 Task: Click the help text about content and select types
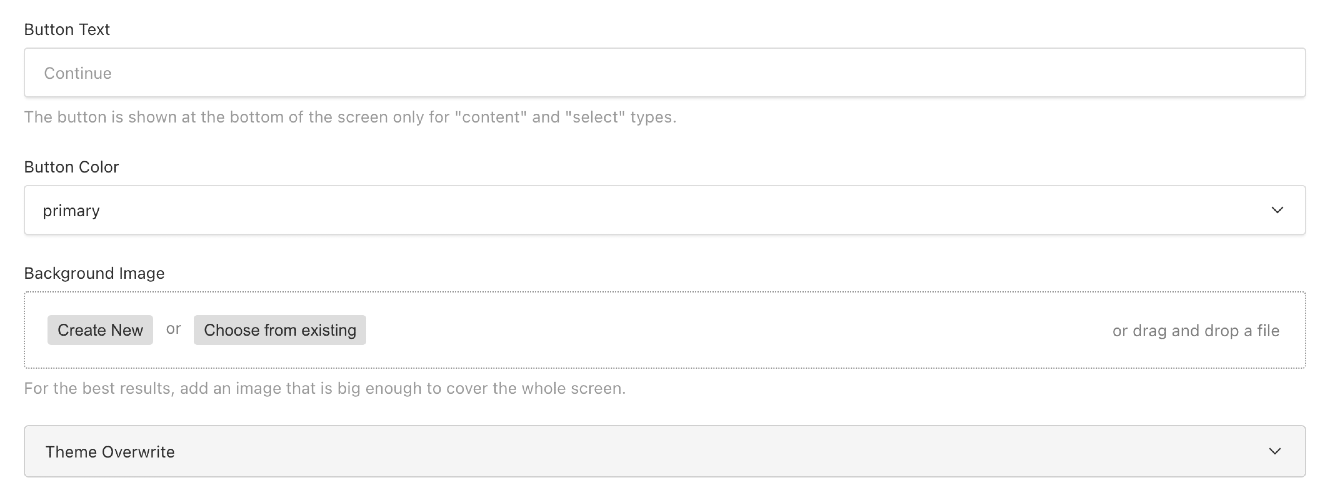350,117
